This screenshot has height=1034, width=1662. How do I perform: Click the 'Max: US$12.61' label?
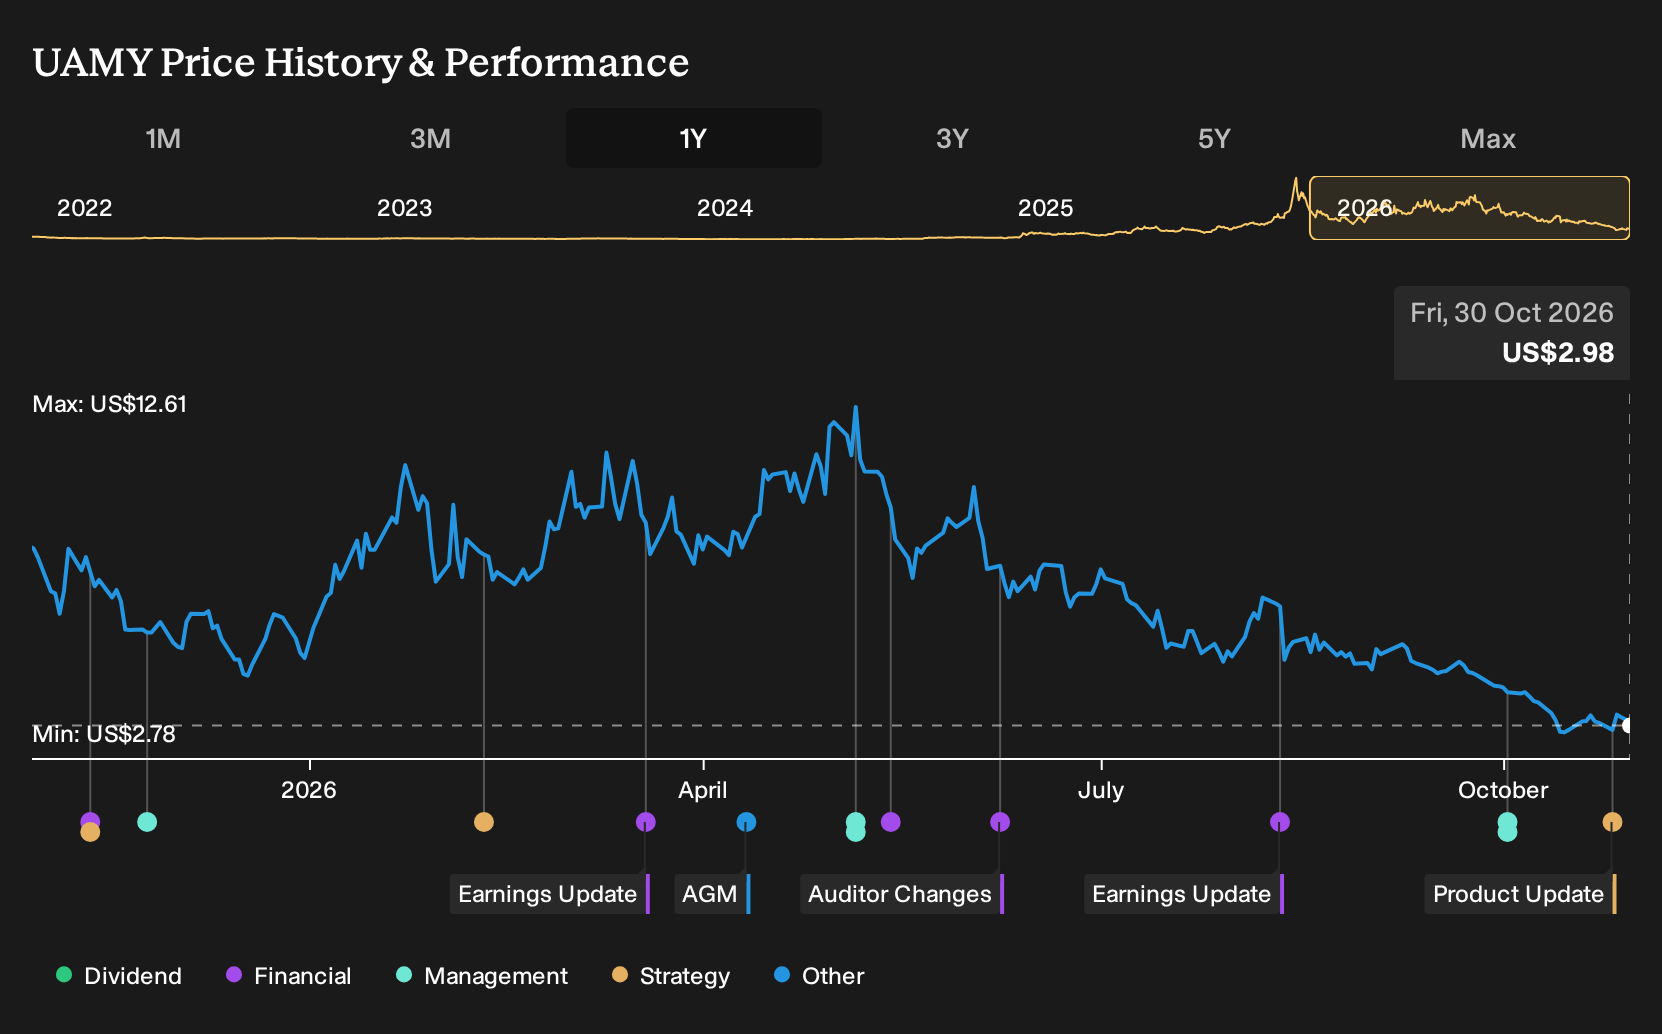tap(110, 404)
